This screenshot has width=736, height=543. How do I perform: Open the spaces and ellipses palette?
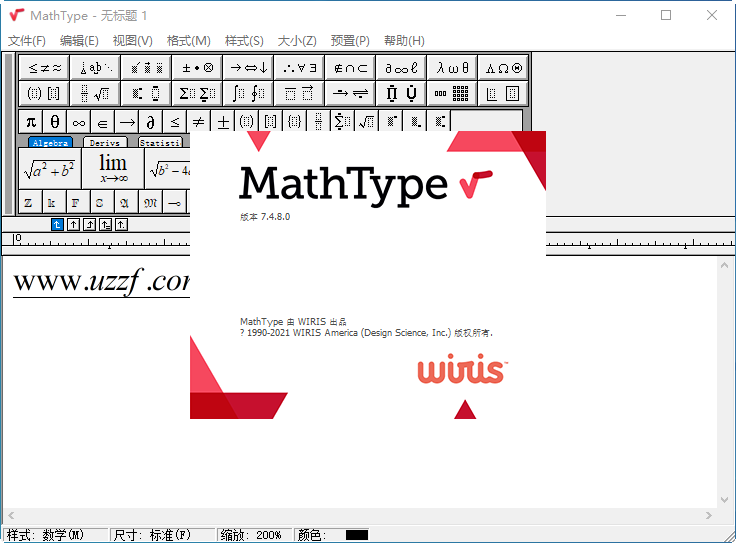click(96, 68)
